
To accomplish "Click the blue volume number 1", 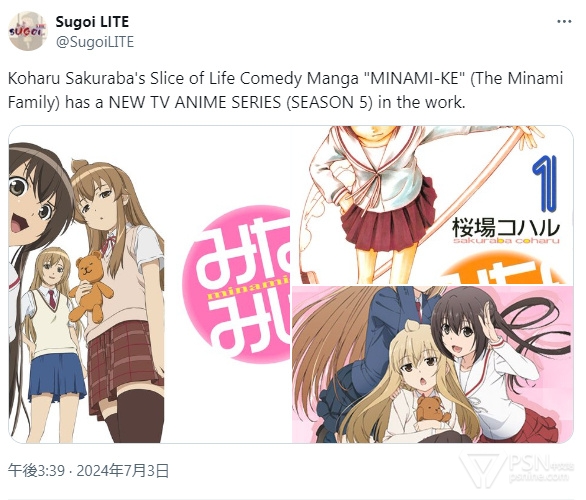I will [x=545, y=184].
